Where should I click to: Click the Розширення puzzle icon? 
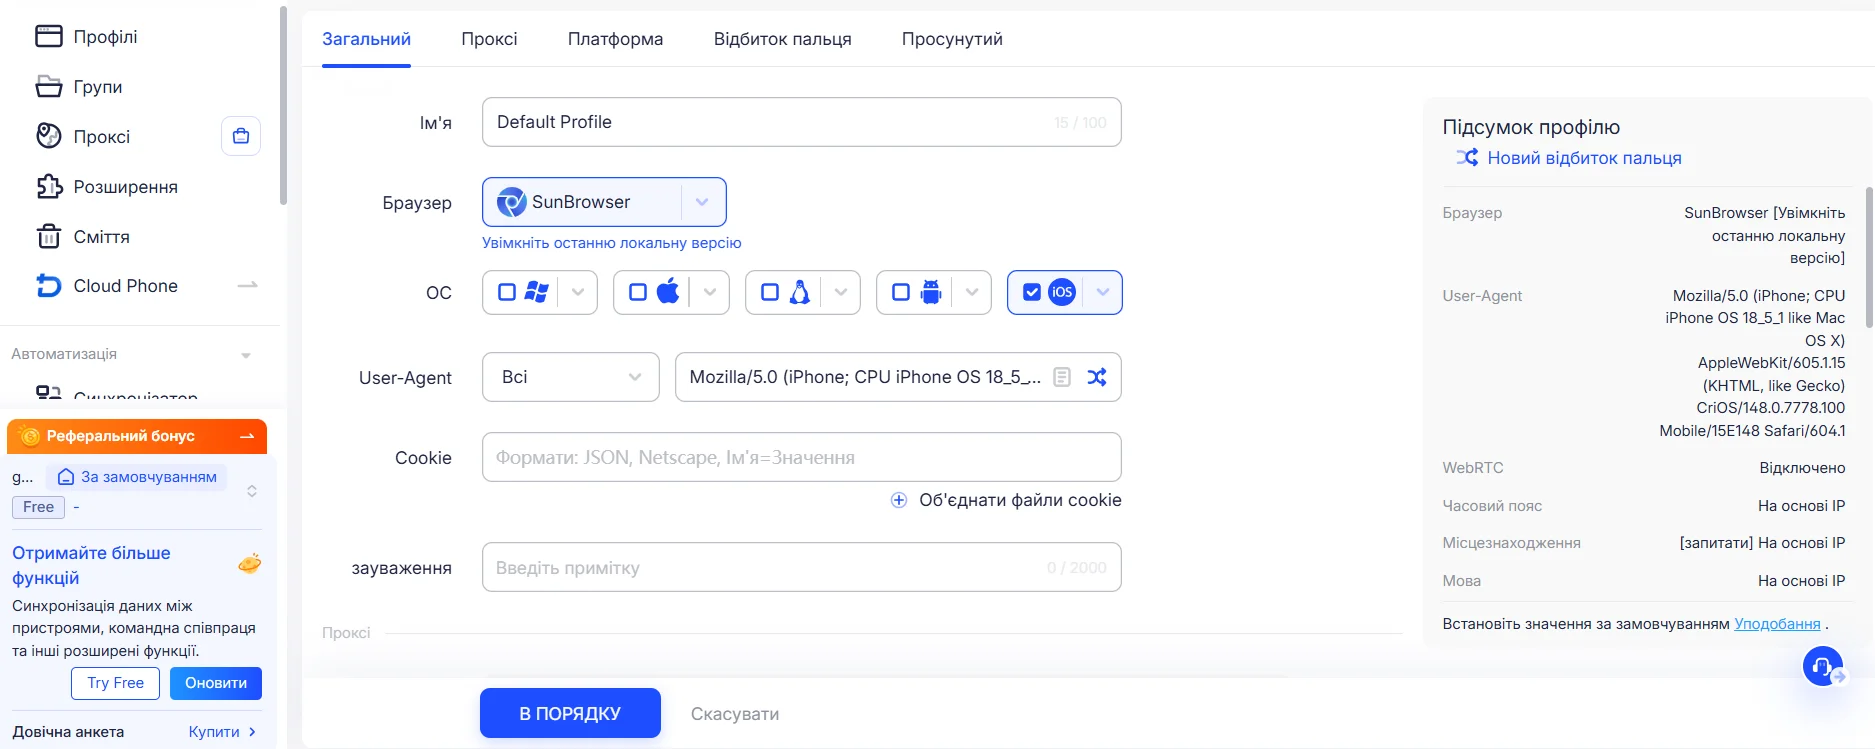pos(49,187)
